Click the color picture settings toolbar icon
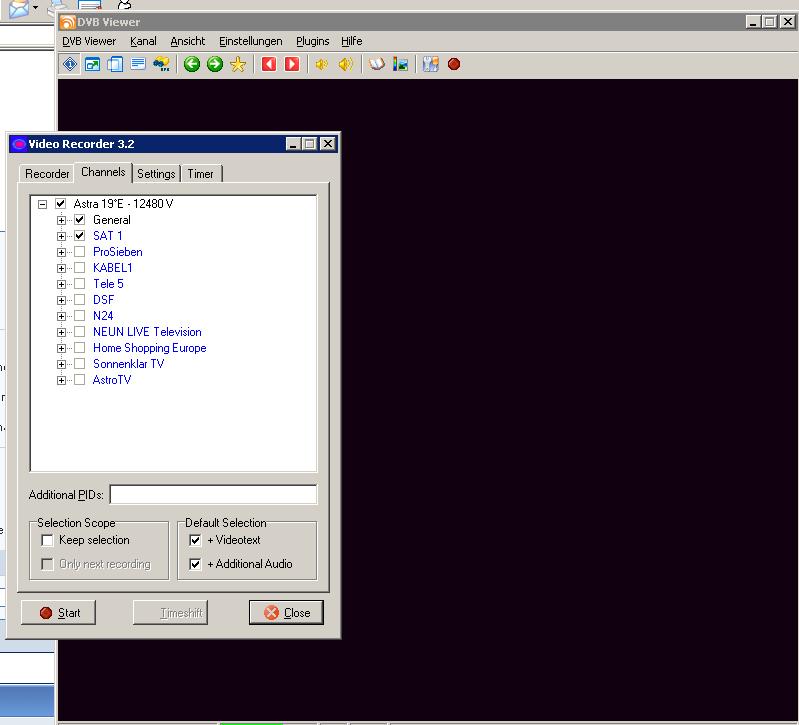The image size is (799, 725). click(400, 64)
